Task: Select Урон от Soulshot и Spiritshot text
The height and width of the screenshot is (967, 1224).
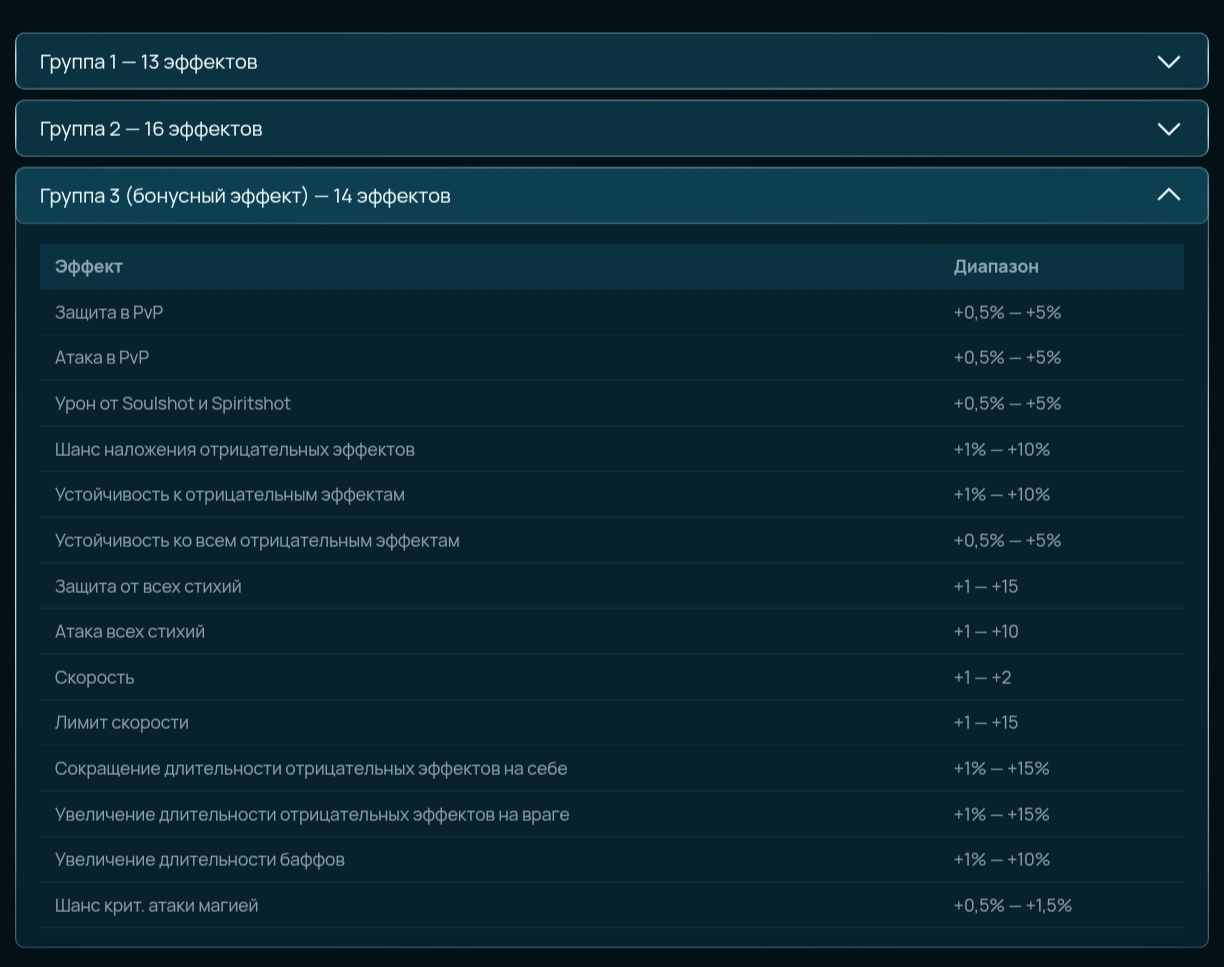Action: point(173,403)
